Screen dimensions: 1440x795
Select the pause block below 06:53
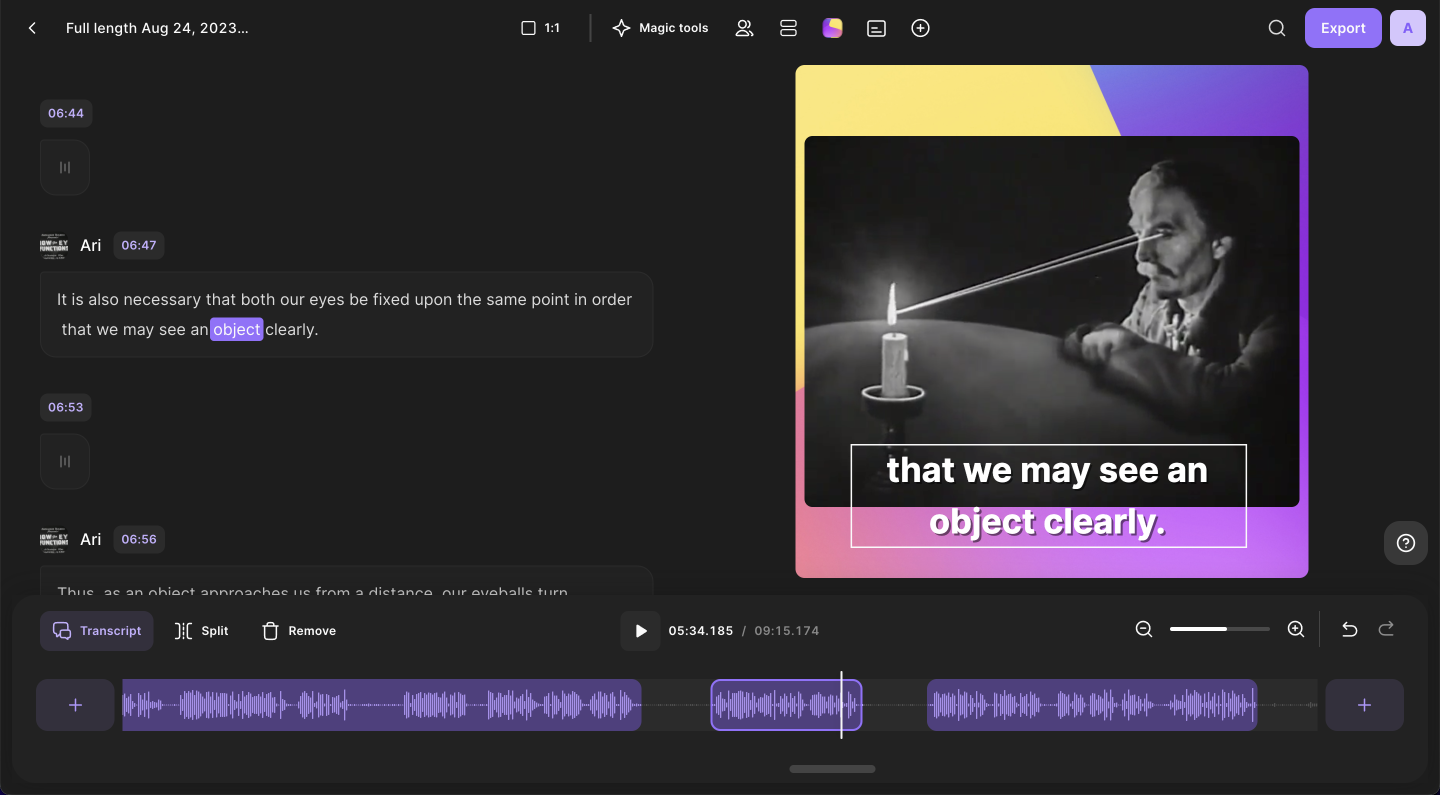pyautogui.click(x=65, y=461)
